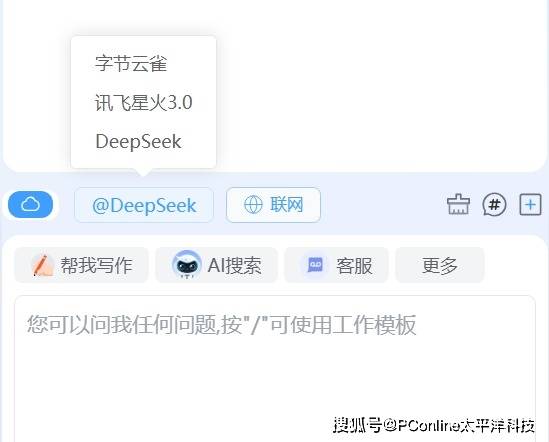Toggle the 联网 web access option
The width and height of the screenshot is (549, 442).
coord(273,205)
